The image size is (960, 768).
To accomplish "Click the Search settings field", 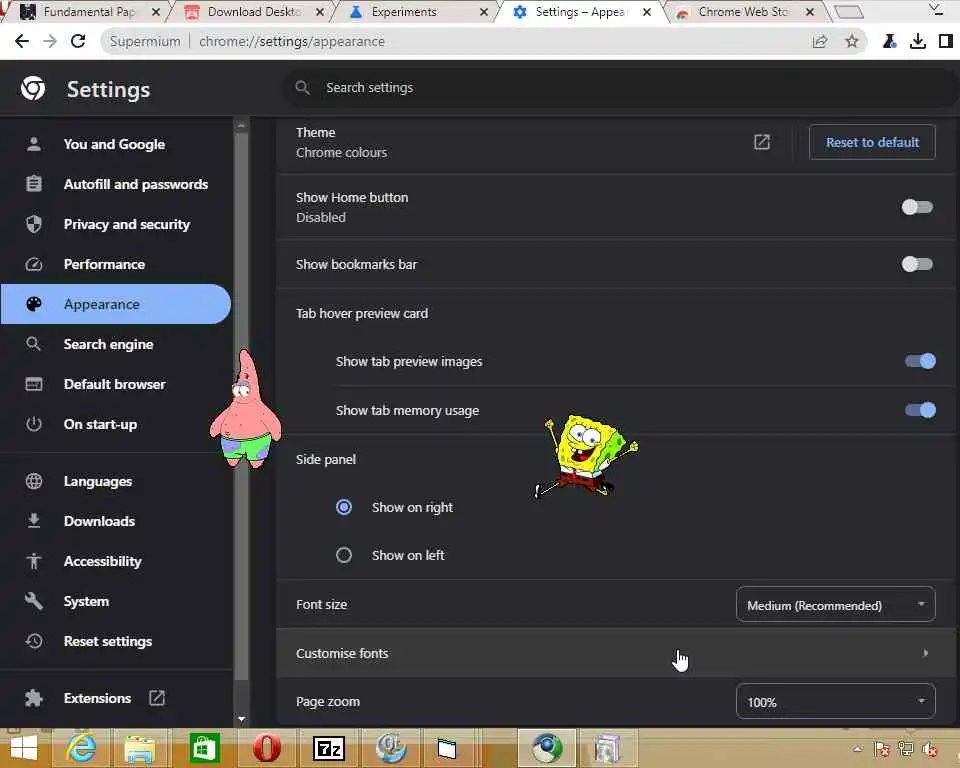I will click(x=618, y=88).
